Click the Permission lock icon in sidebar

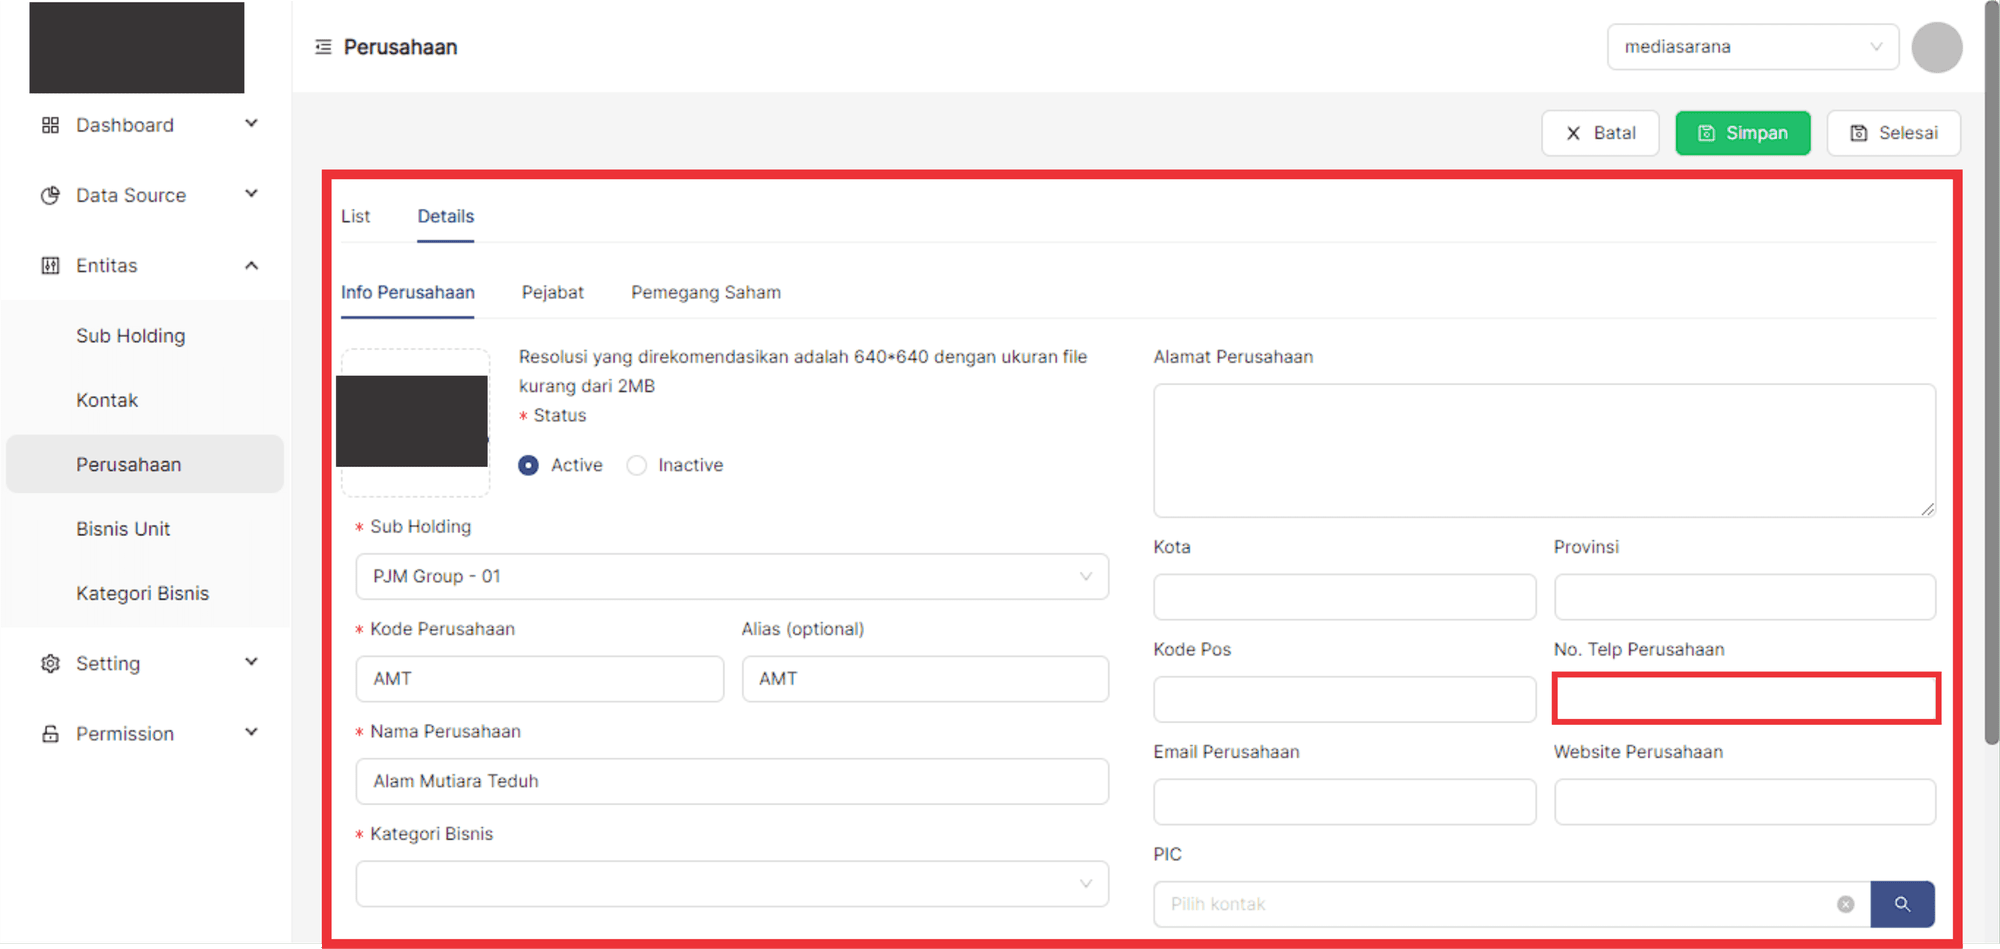pos(50,733)
